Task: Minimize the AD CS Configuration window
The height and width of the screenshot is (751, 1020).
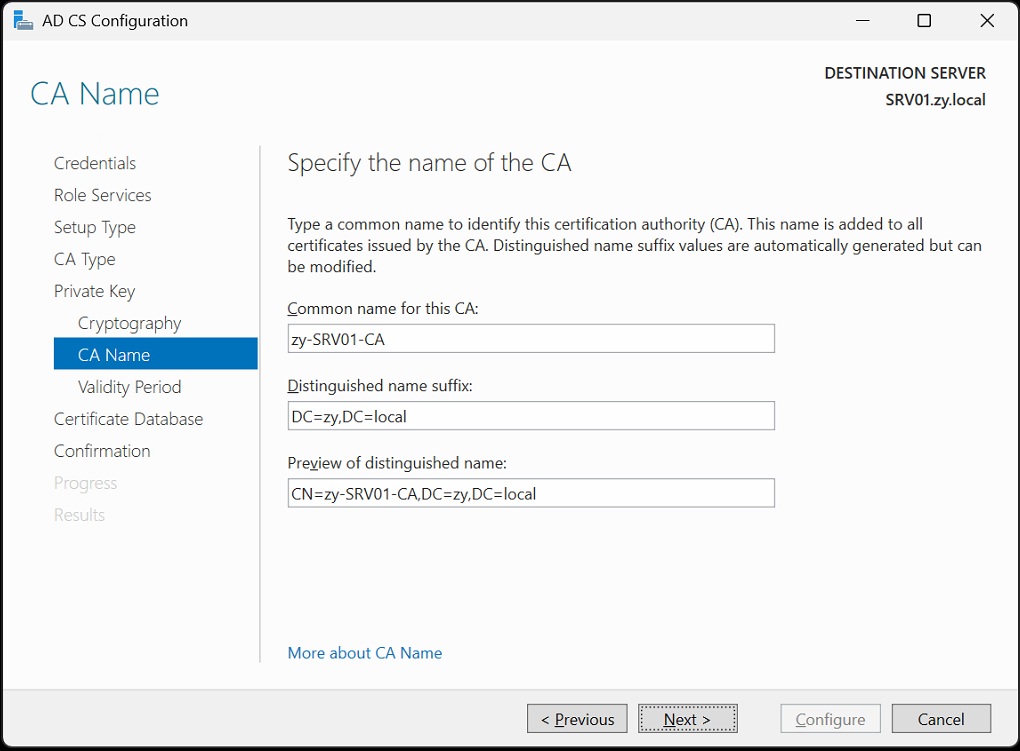Action: click(863, 21)
